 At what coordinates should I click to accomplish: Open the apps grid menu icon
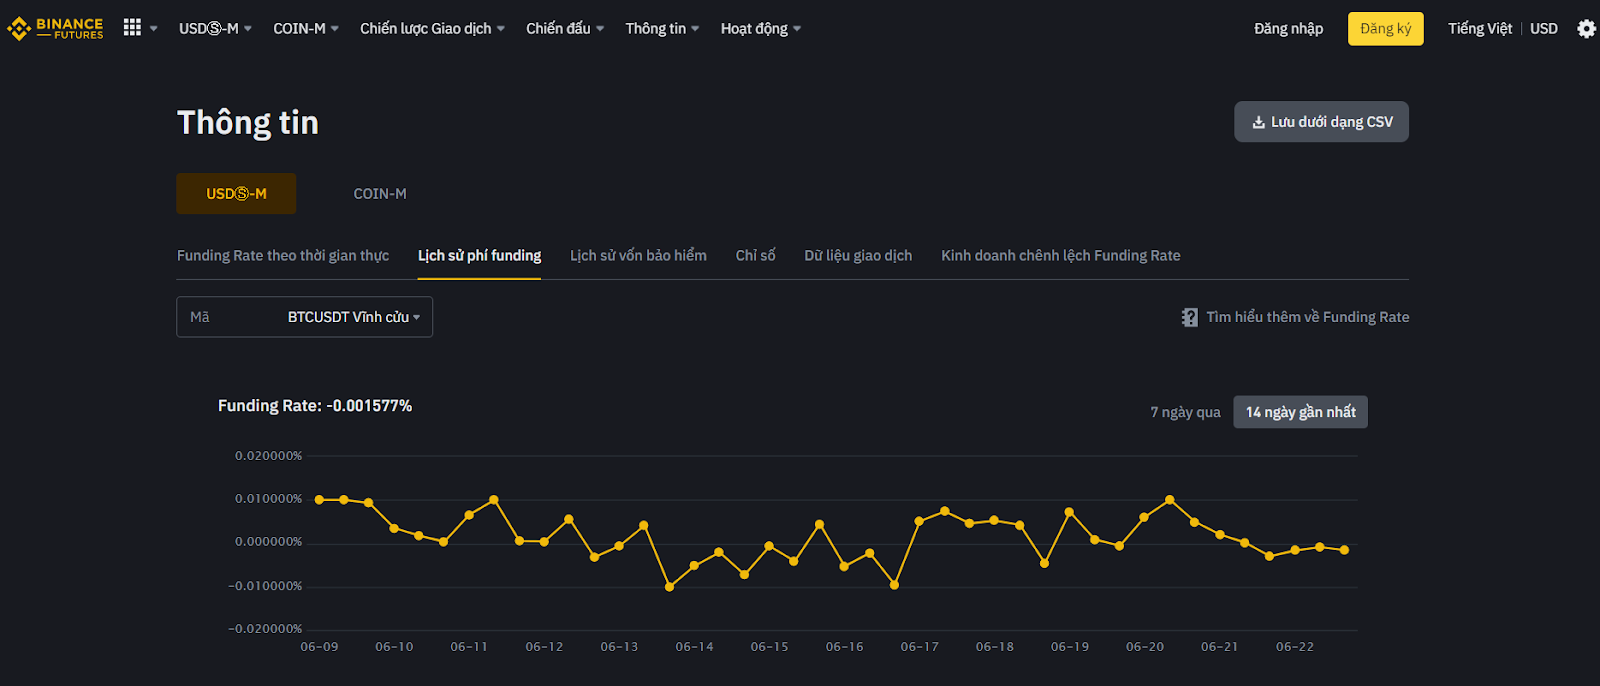(x=132, y=27)
